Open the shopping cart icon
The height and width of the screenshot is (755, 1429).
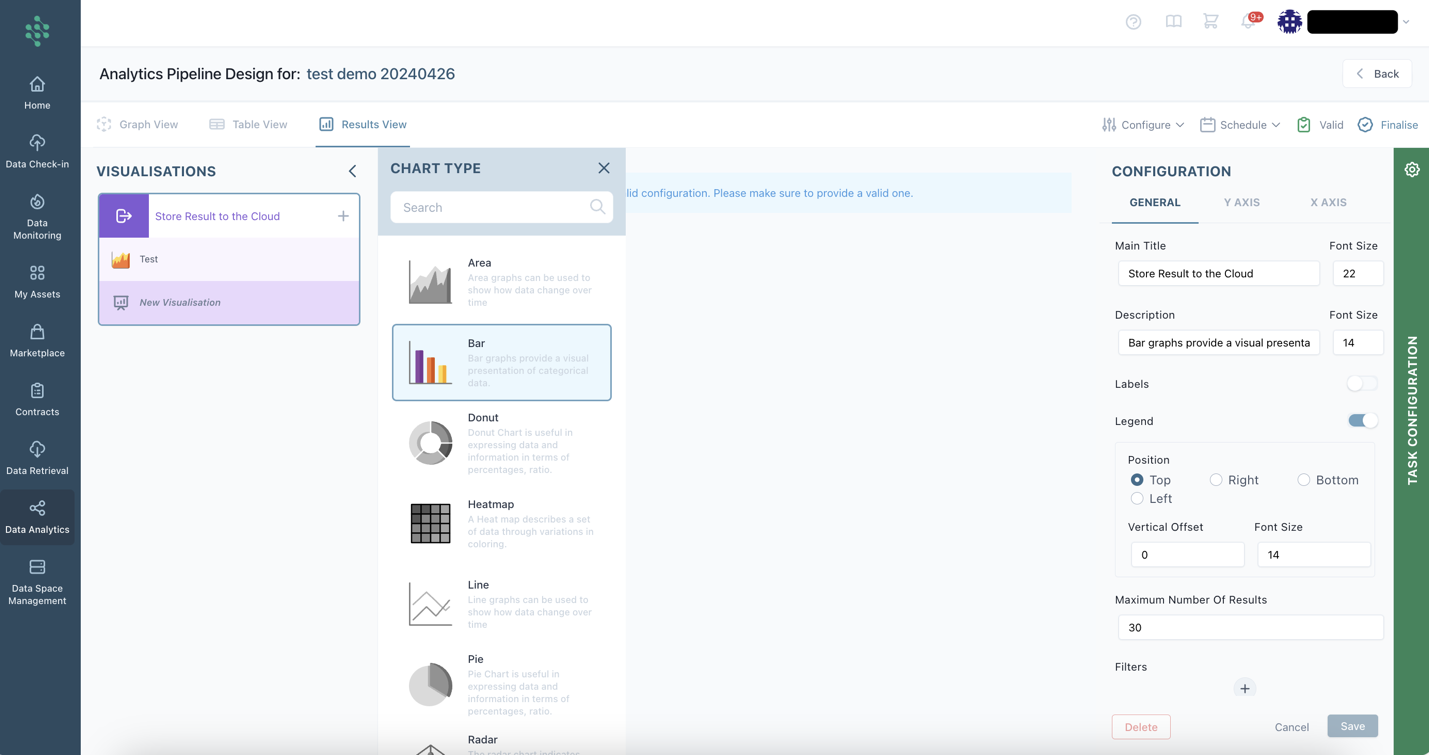click(x=1210, y=22)
